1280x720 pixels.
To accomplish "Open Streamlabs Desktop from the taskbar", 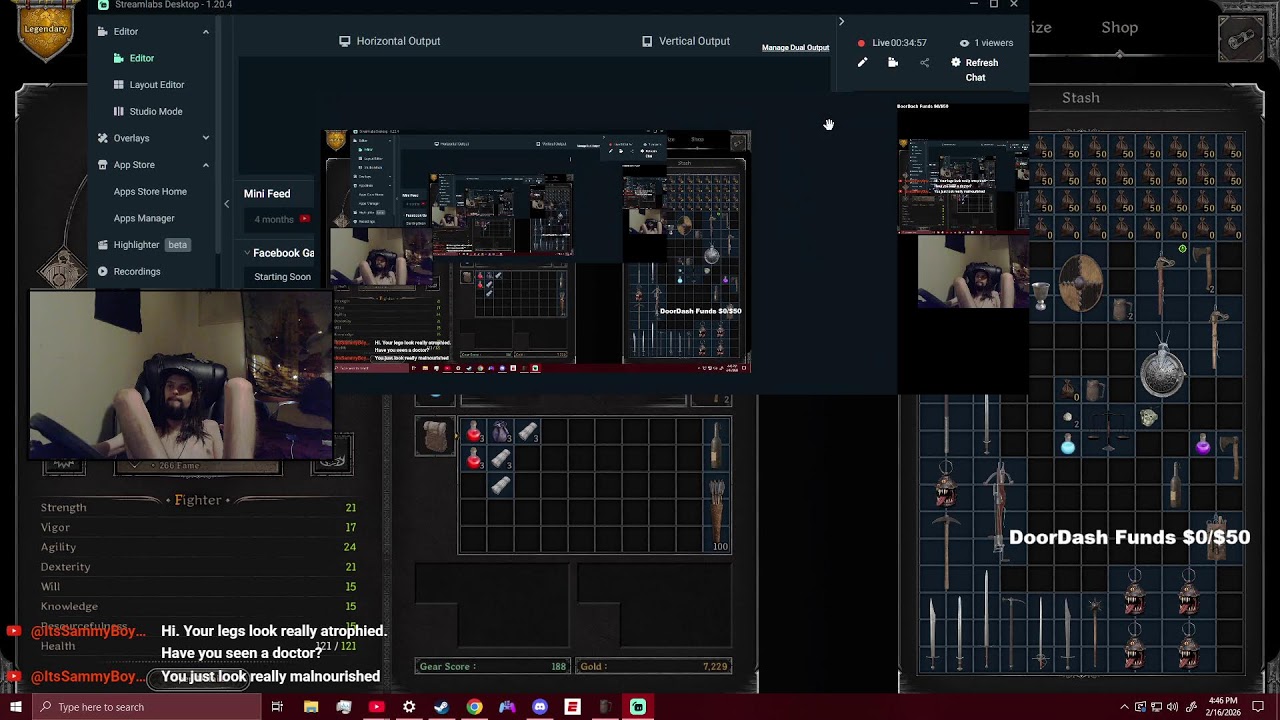I will point(638,707).
